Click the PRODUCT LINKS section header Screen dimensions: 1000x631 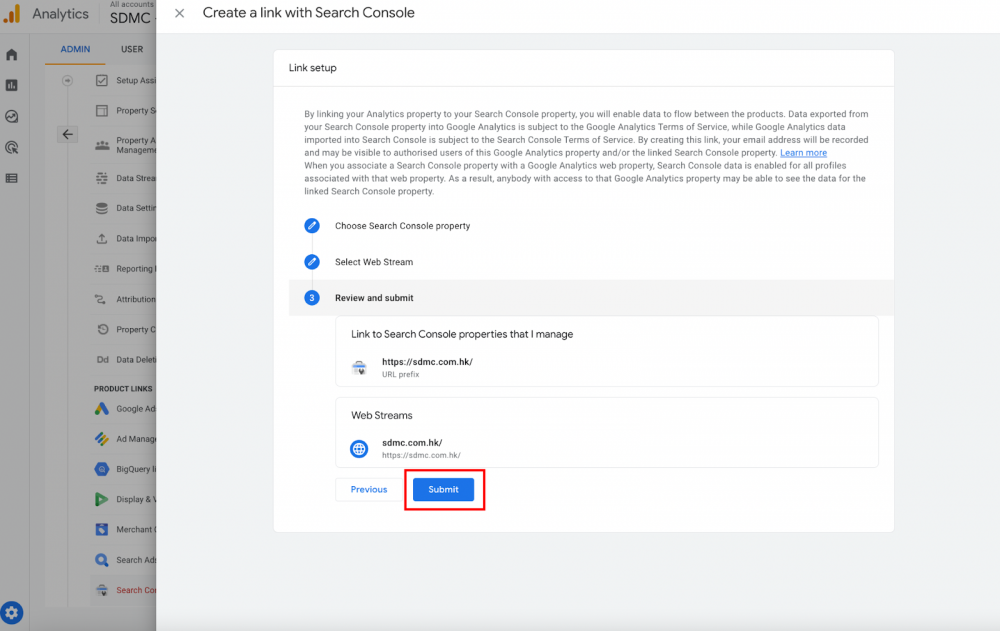123,389
